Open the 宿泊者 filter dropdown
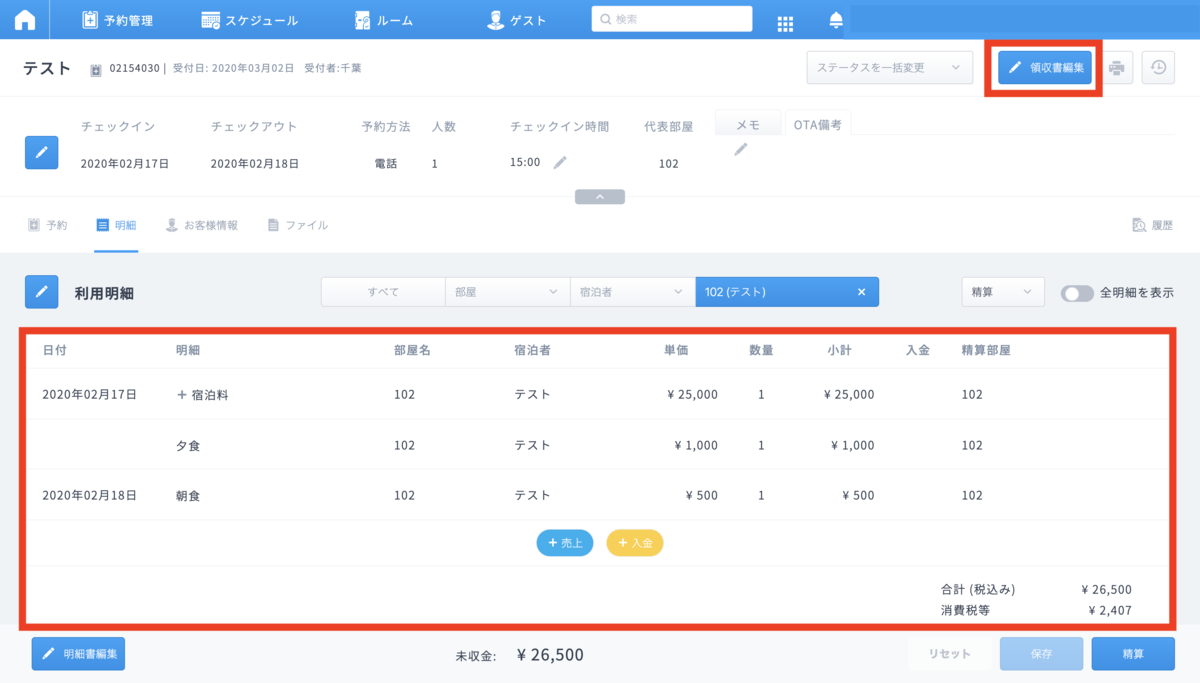 pyautogui.click(x=632, y=292)
